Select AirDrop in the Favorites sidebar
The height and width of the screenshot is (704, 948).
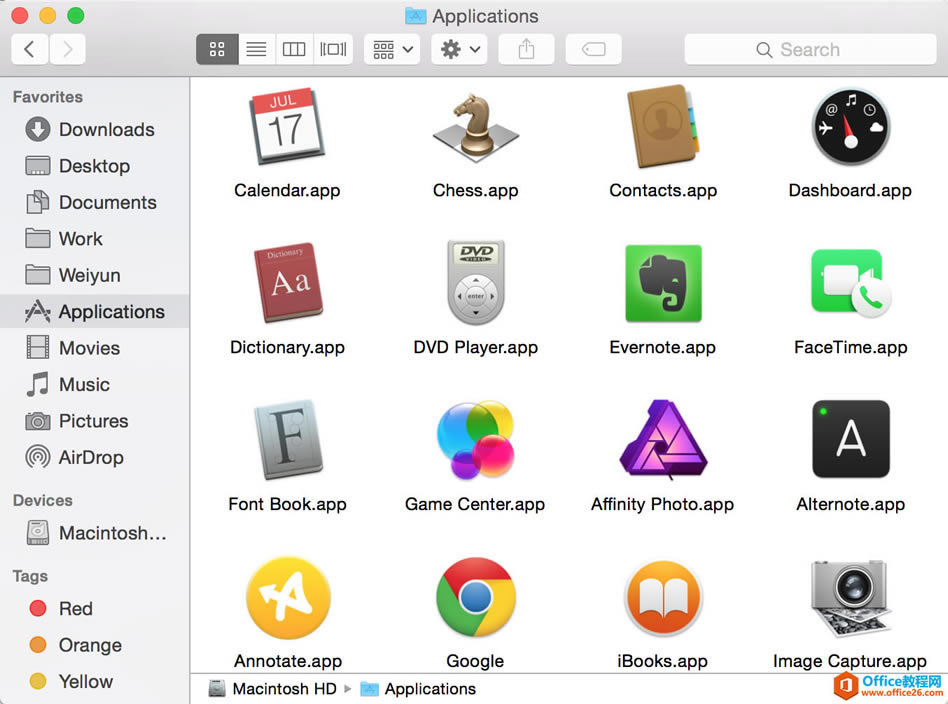[88, 457]
